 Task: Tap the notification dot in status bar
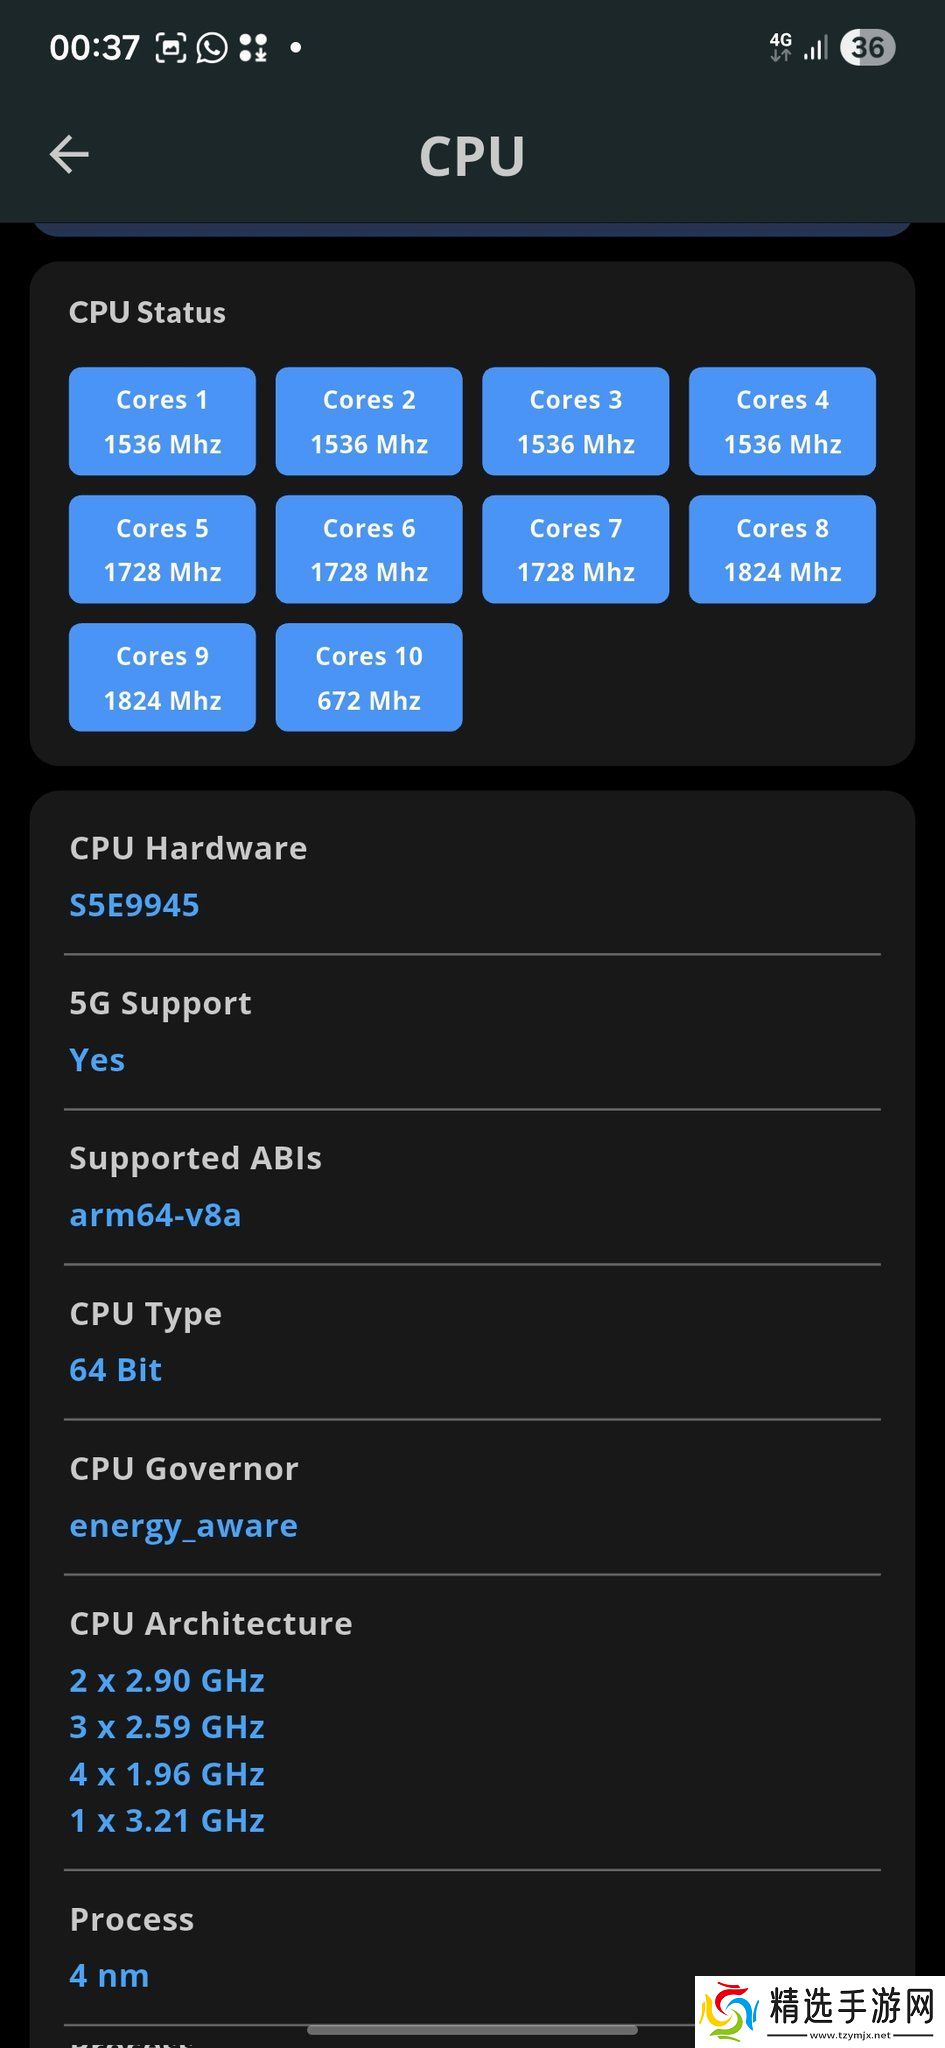click(x=295, y=47)
